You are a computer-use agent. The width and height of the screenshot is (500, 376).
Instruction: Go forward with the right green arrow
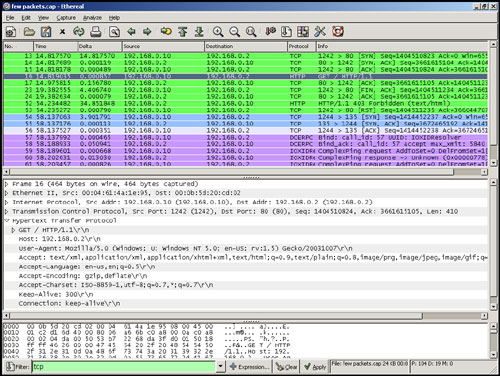coord(147,32)
